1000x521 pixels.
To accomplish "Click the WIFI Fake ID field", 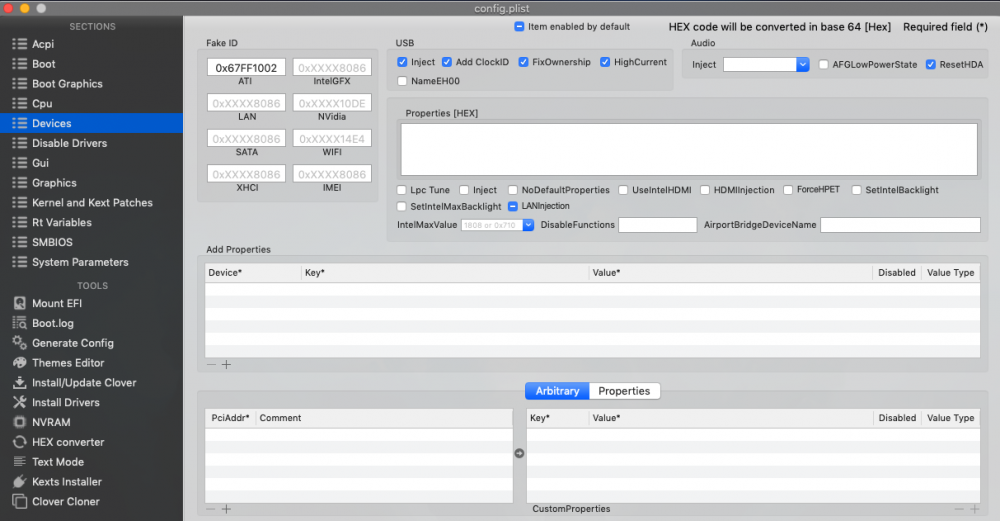I will pos(332,138).
